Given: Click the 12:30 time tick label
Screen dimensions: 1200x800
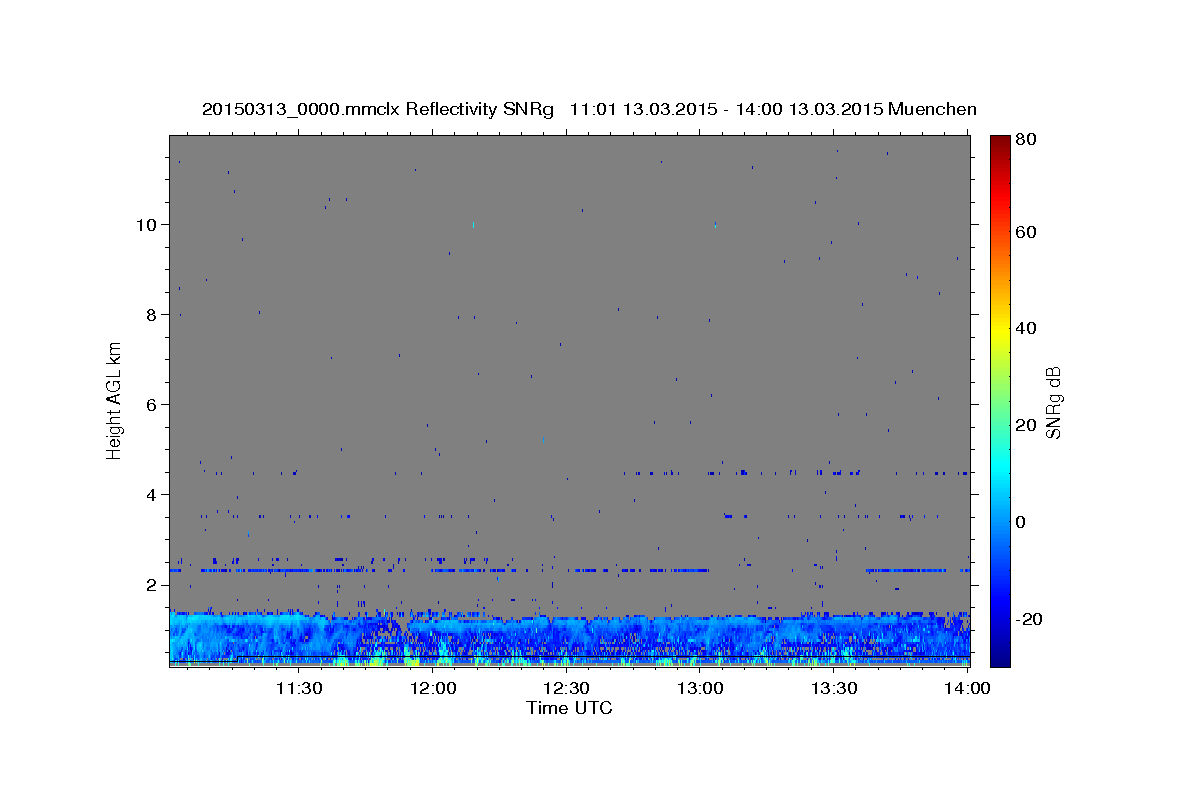Looking at the screenshot, I should 566,688.
